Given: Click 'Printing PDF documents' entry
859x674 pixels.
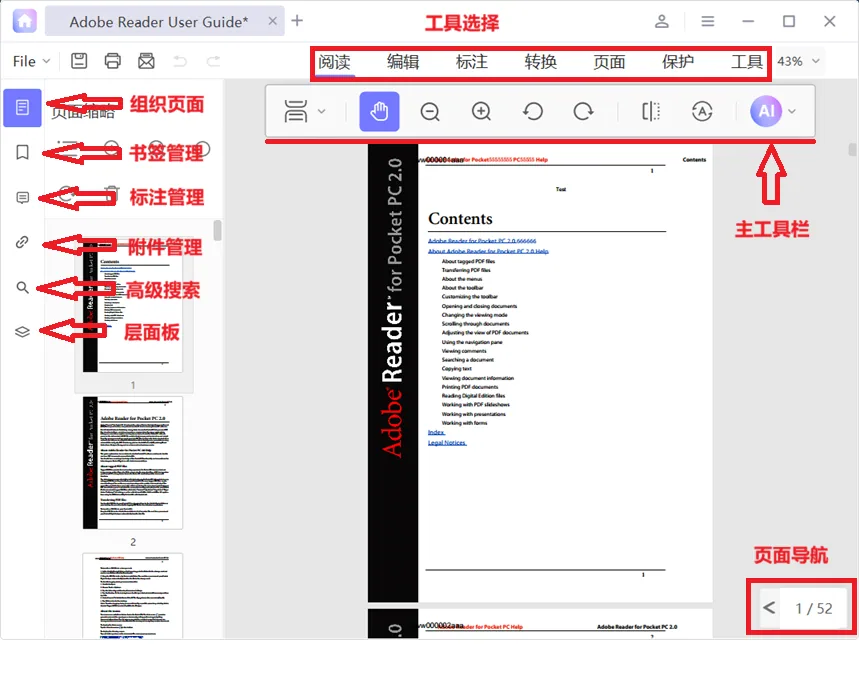Looking at the screenshot, I should [469, 387].
